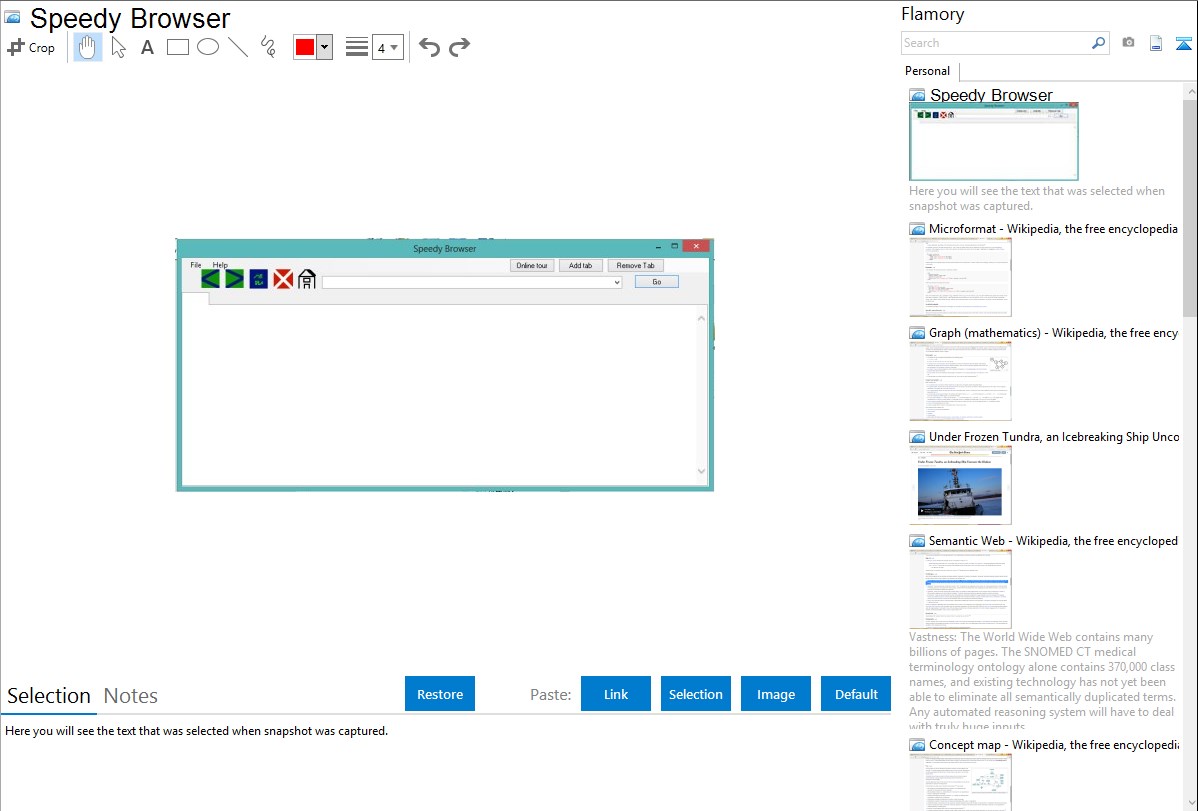Click the blue refresh icon in Speedy Browser
Viewport: 1198px width, 811px height.
click(x=258, y=279)
